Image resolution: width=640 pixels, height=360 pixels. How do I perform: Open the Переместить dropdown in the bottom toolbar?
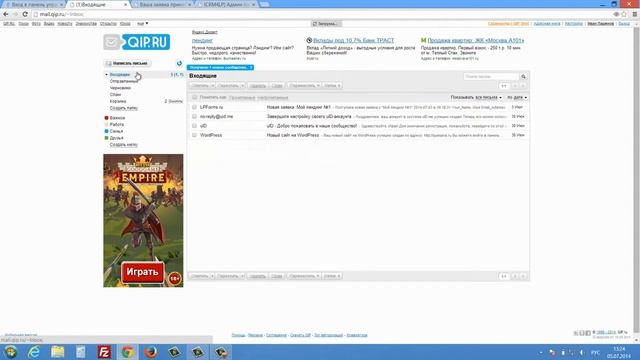304,276
